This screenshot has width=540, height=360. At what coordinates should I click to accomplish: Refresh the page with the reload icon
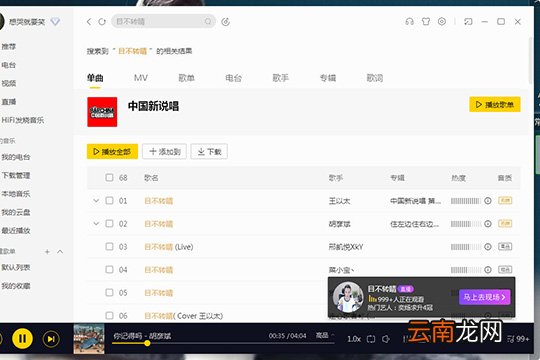102,22
